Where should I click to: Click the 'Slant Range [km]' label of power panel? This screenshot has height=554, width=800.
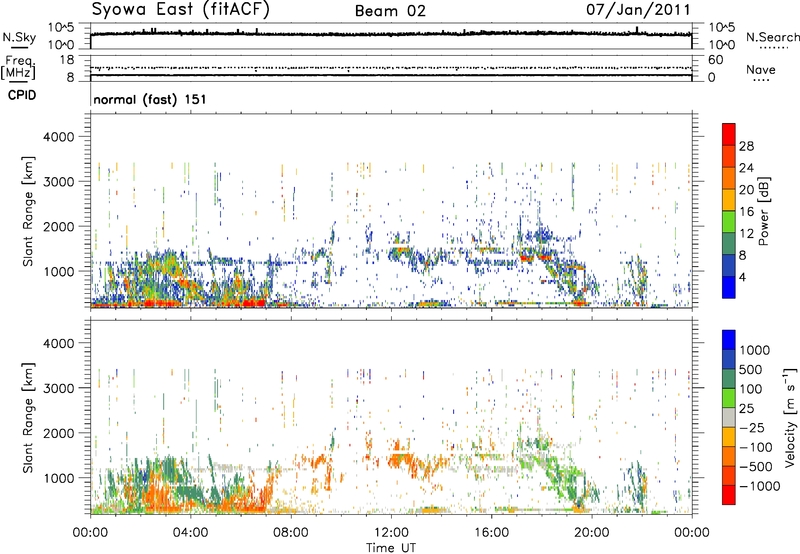[28, 211]
